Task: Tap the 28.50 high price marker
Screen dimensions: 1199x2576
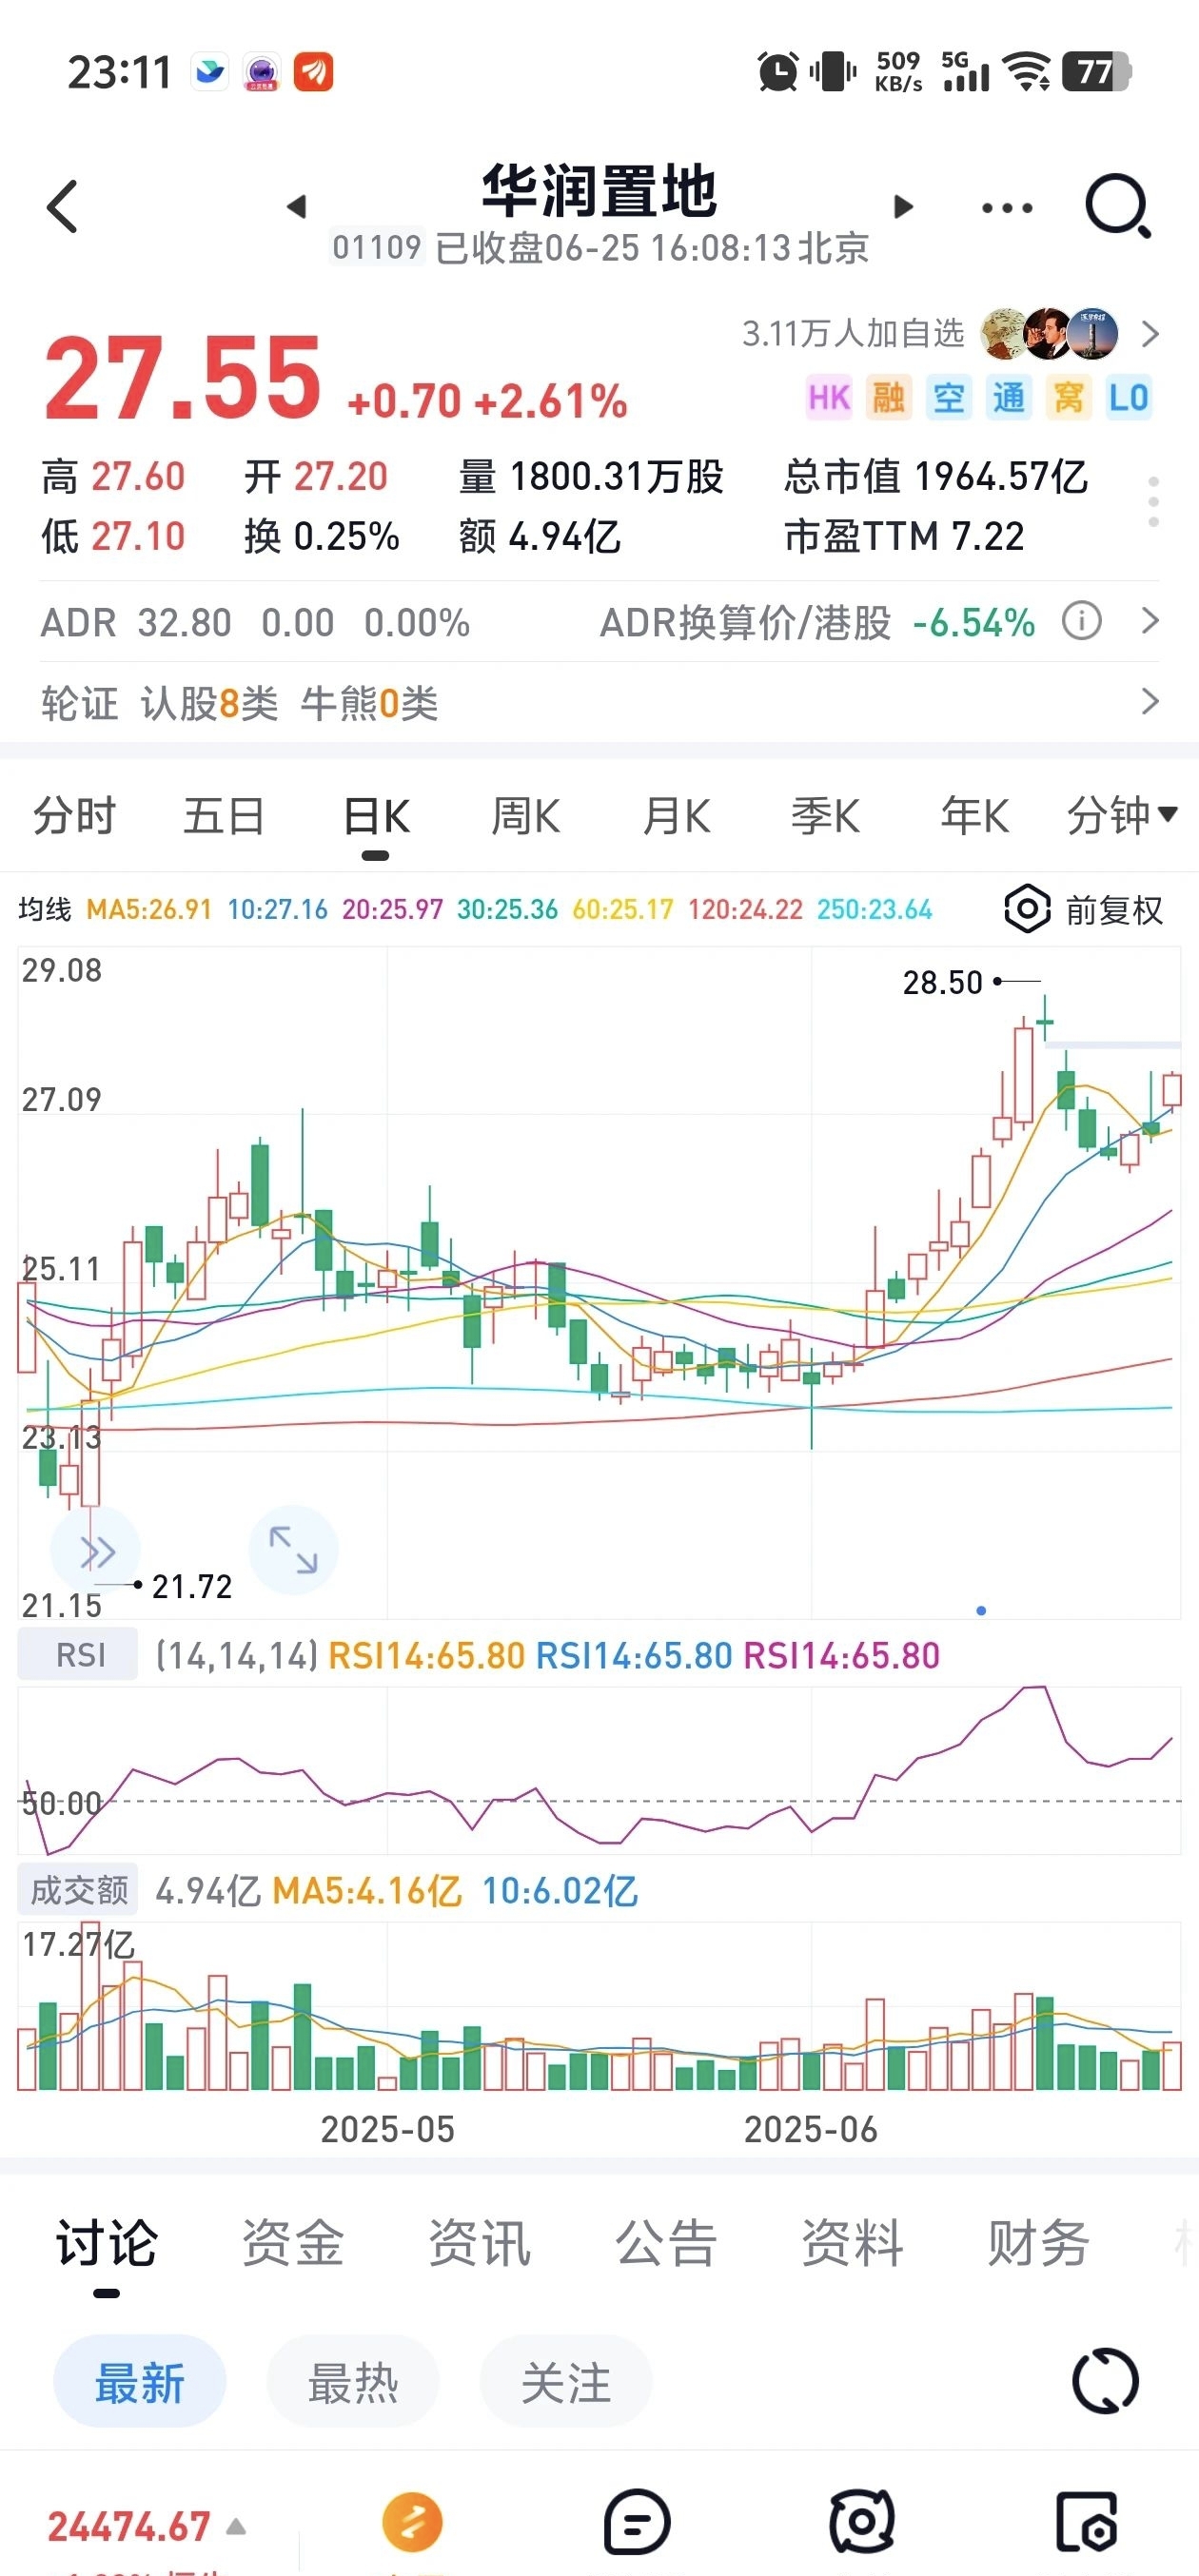Action: point(942,982)
